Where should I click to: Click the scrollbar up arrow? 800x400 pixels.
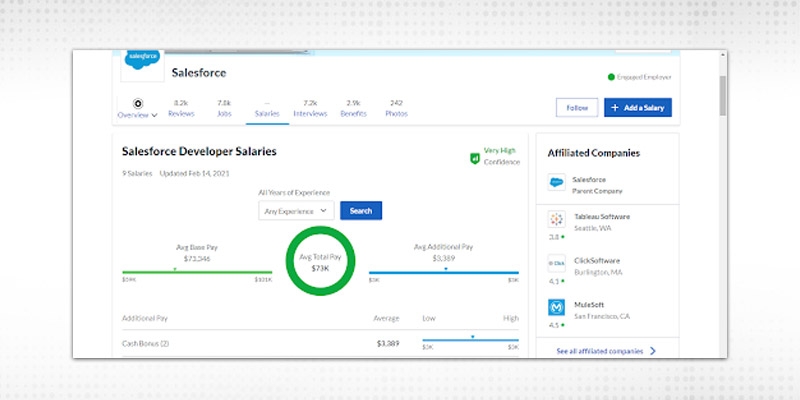point(722,54)
